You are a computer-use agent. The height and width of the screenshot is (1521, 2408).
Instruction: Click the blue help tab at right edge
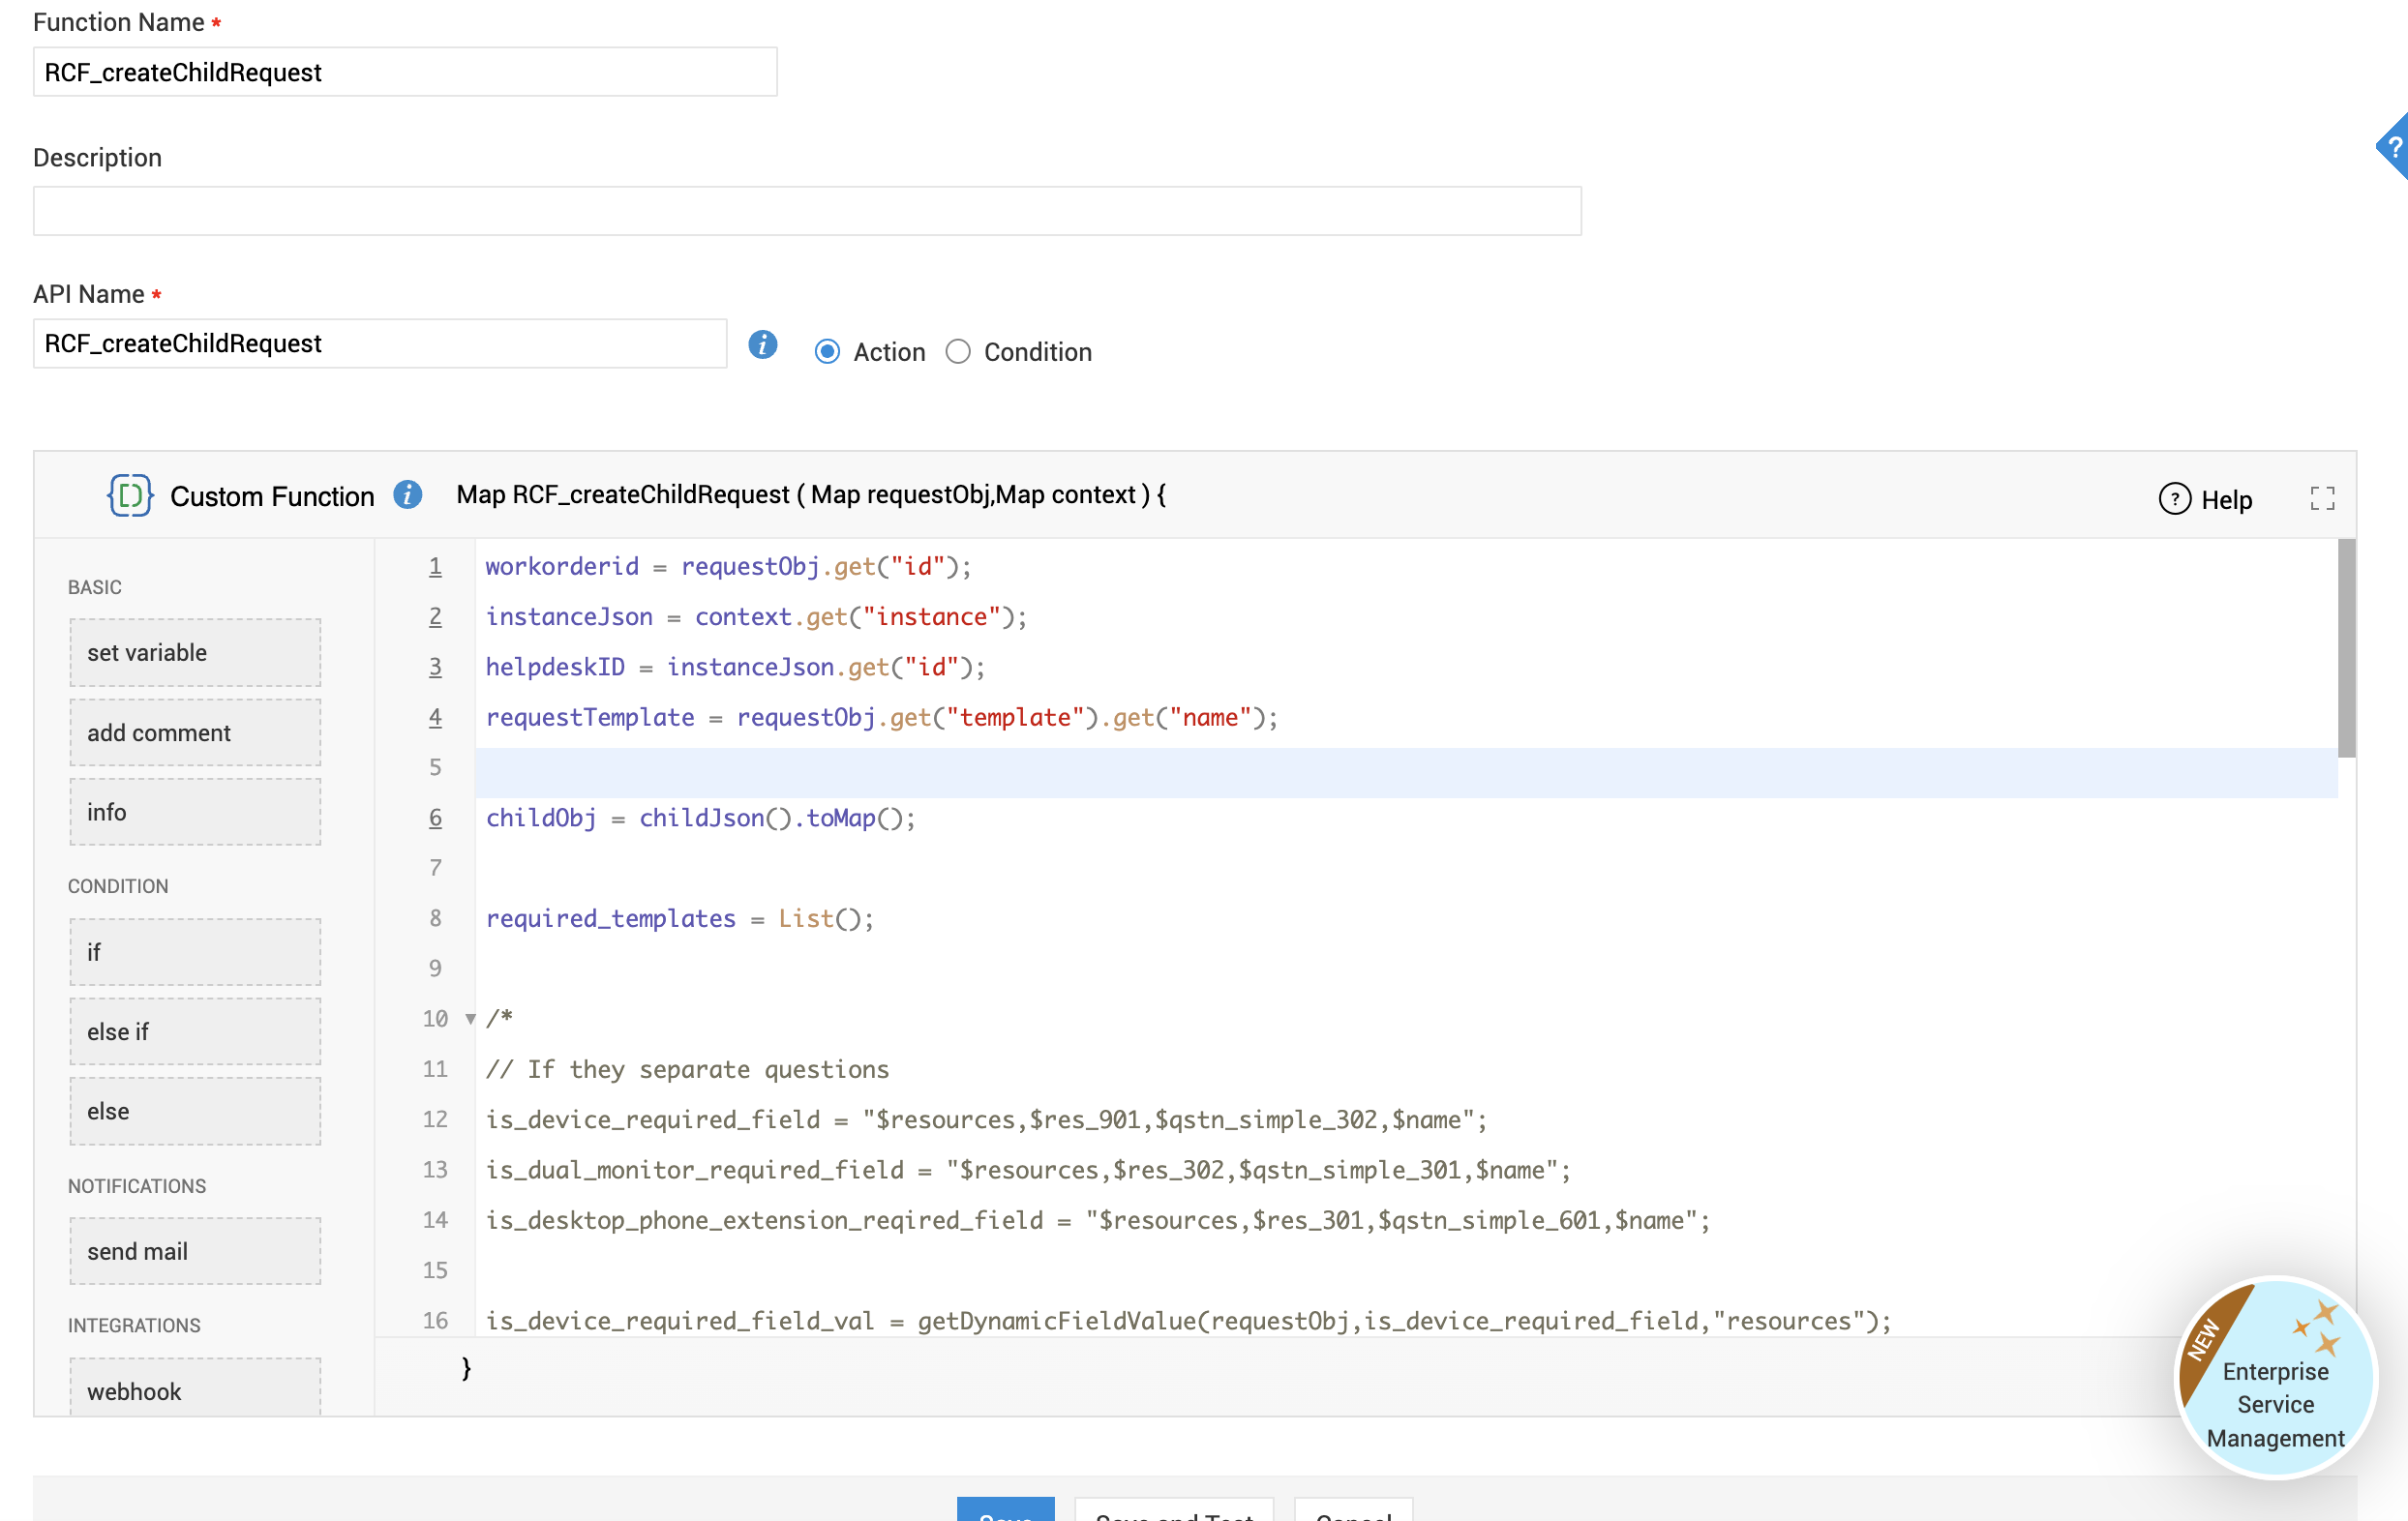click(x=2393, y=147)
